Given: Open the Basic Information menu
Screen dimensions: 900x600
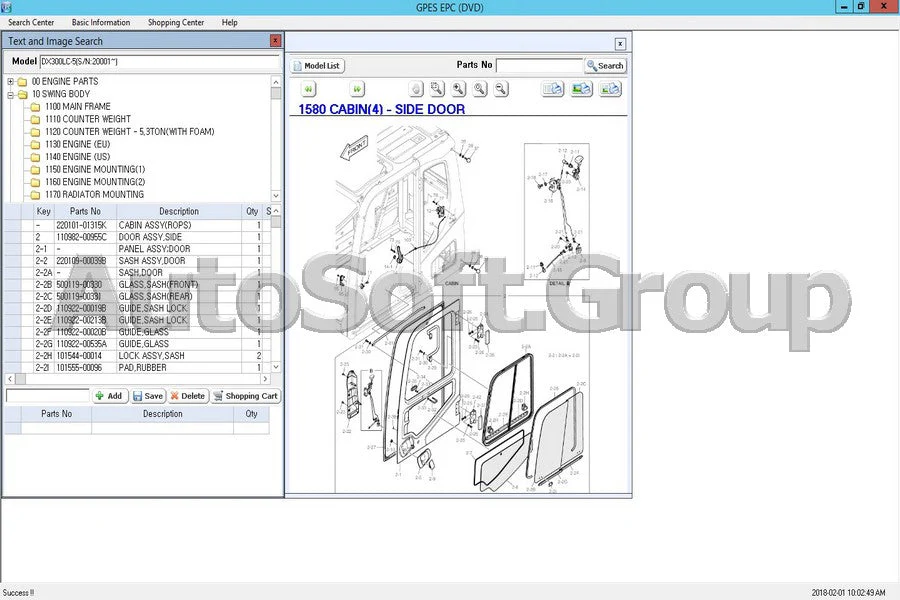Looking at the screenshot, I should click(x=100, y=22).
